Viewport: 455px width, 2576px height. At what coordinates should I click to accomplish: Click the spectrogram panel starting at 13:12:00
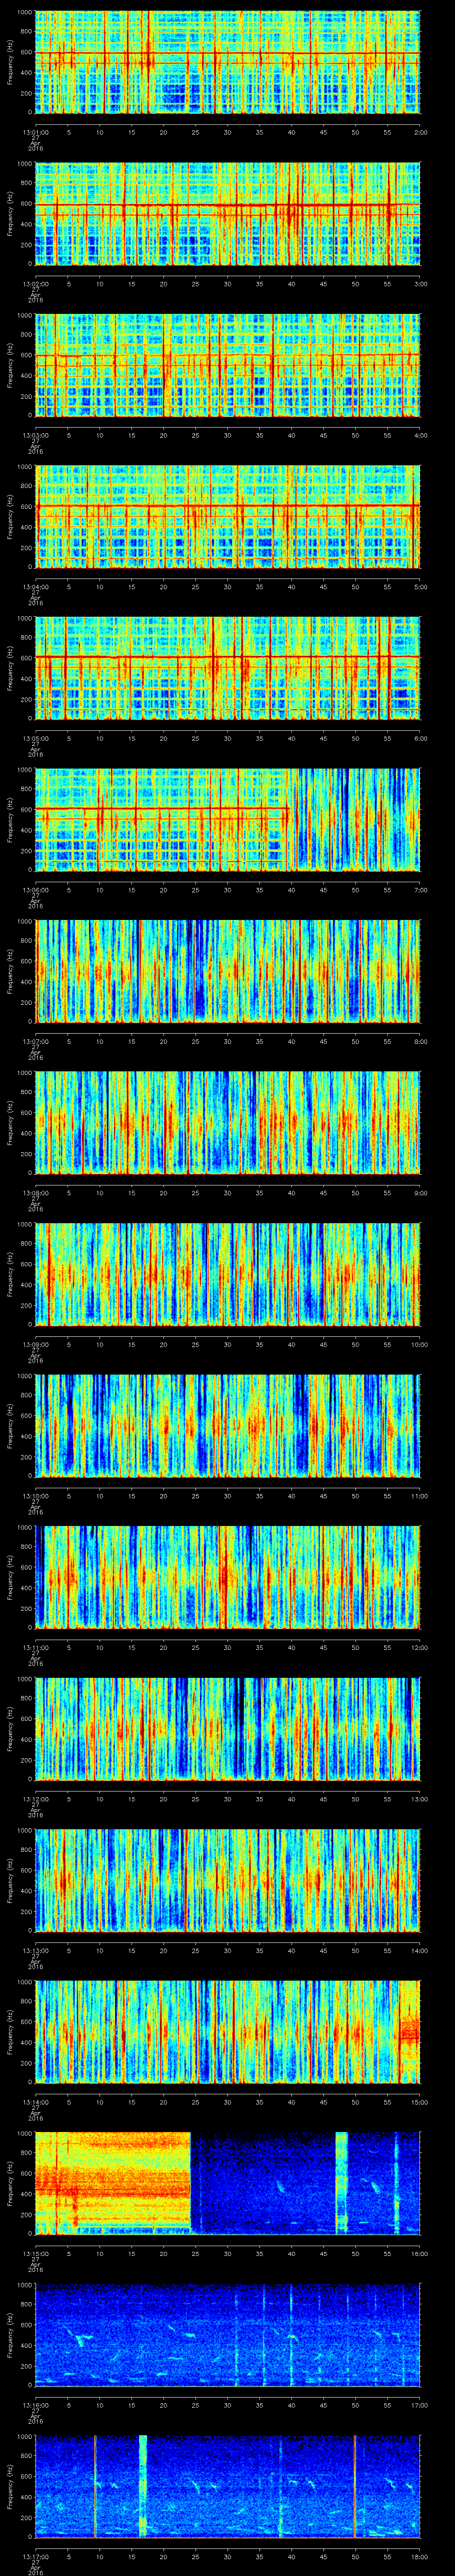228,1728
